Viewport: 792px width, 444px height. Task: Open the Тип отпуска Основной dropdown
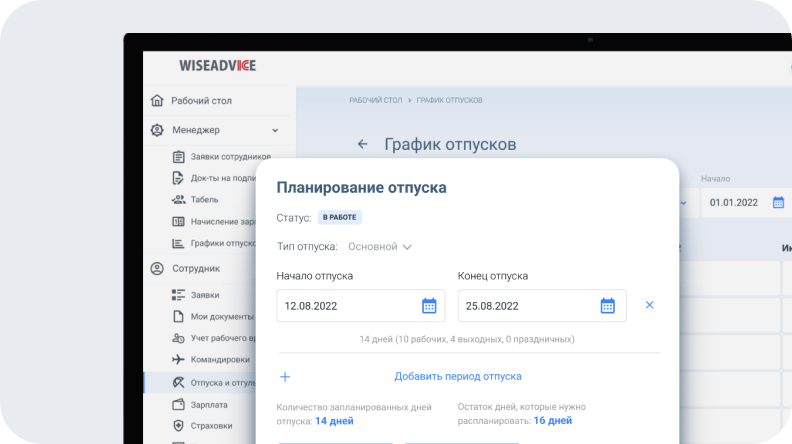pos(380,246)
